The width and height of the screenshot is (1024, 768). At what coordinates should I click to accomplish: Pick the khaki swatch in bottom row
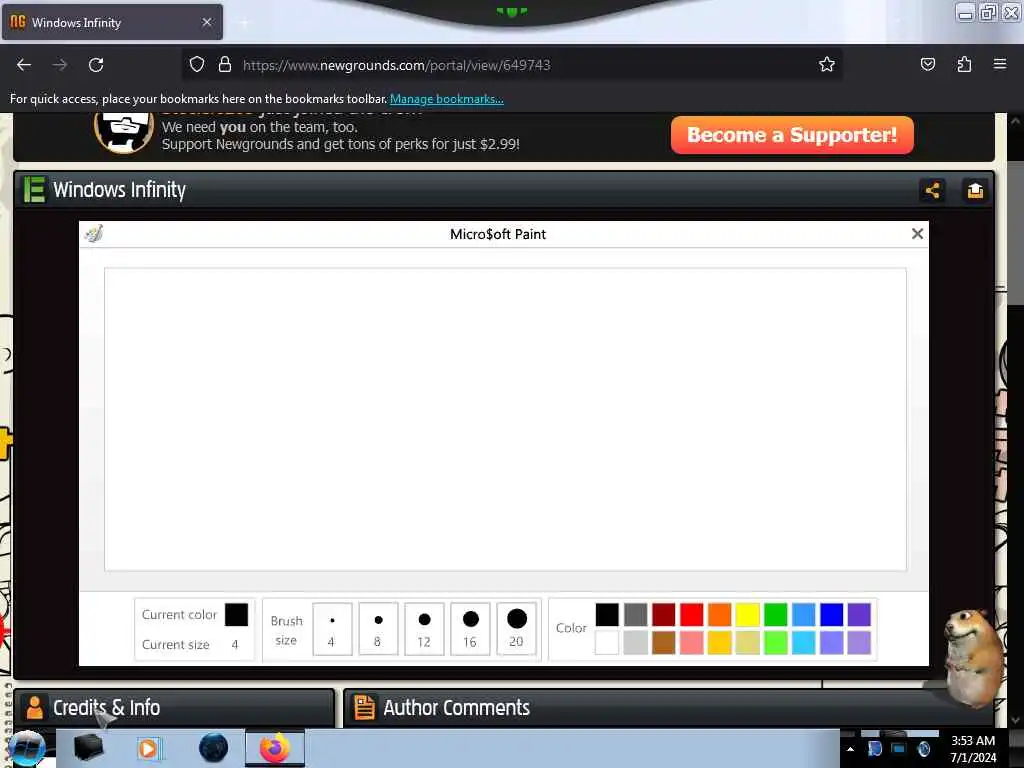pos(748,643)
